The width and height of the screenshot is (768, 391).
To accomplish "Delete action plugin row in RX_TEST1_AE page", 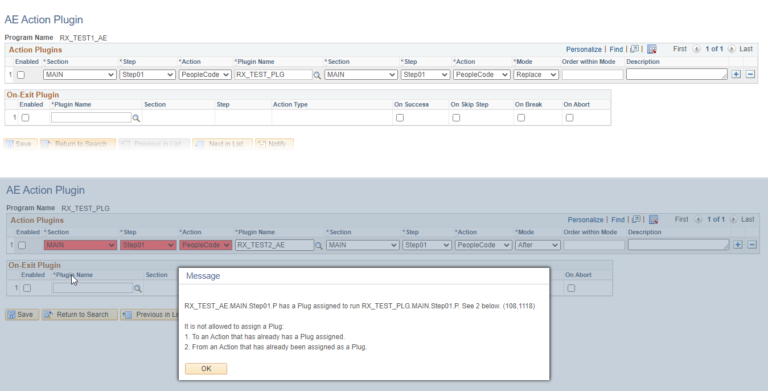I will coord(750,74).
